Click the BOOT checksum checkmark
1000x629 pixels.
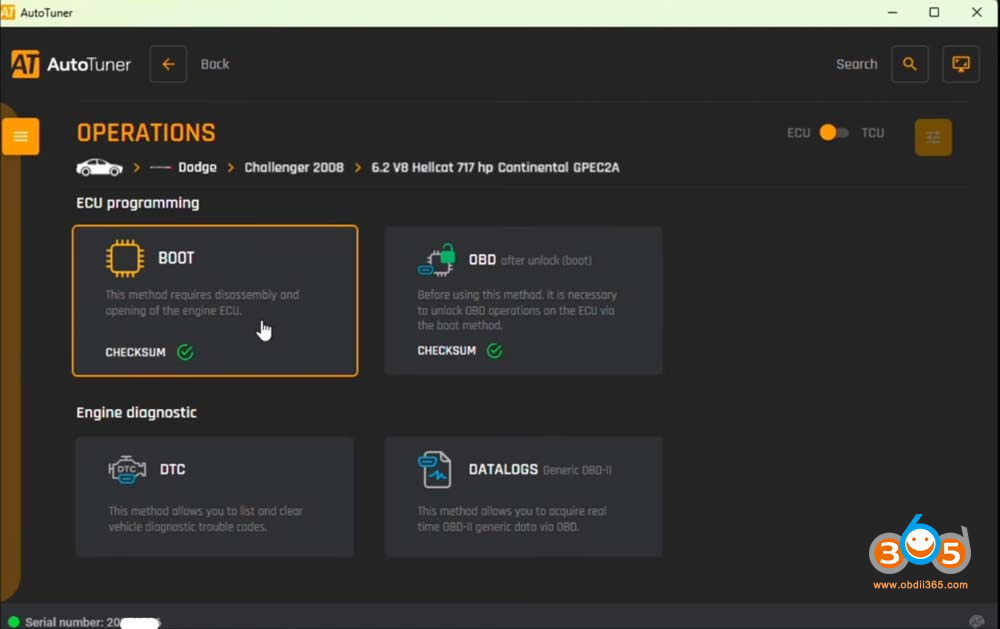click(x=185, y=352)
